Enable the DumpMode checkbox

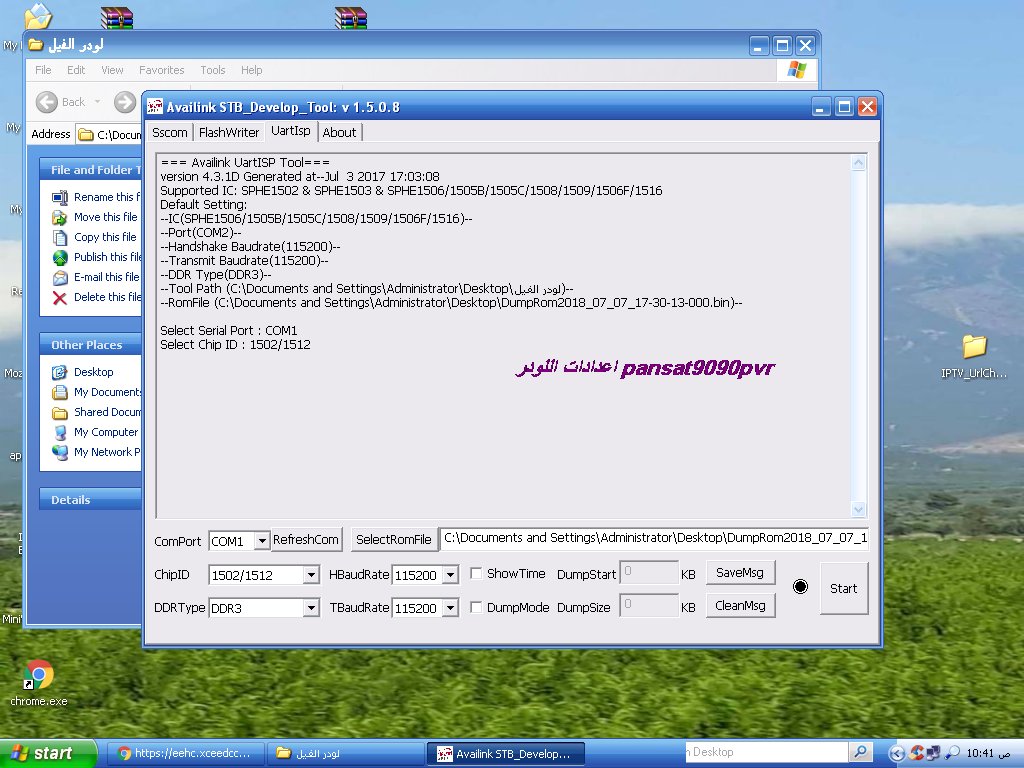[x=477, y=607]
